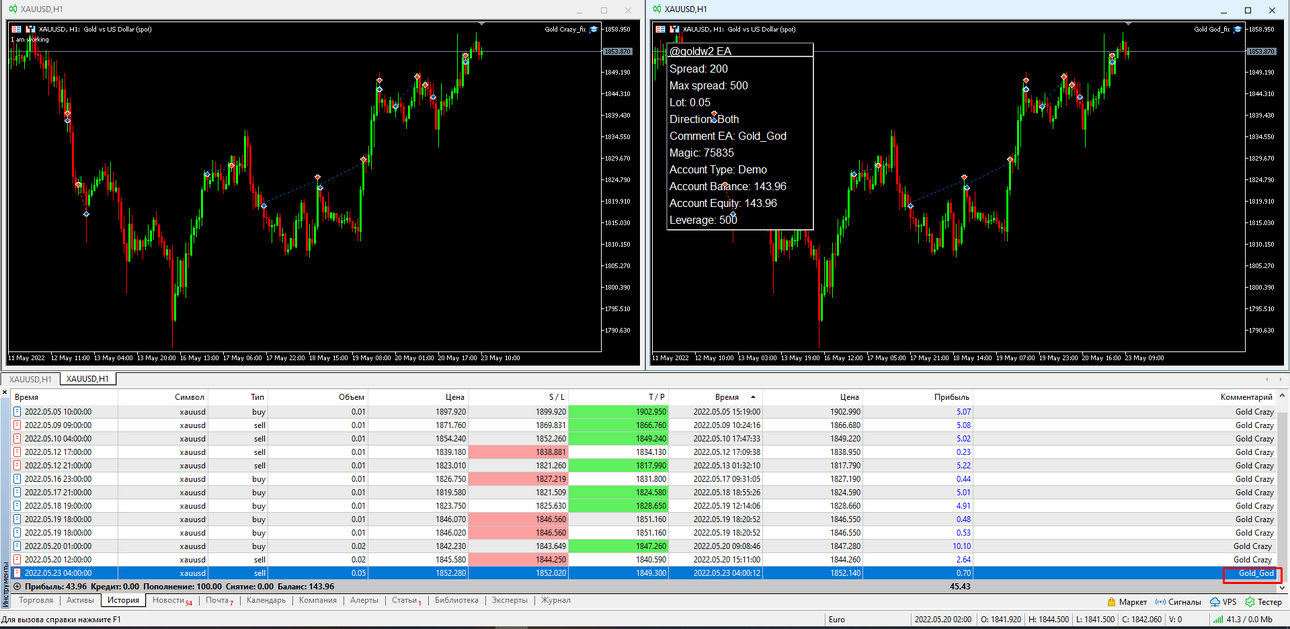Image resolution: width=1290 pixels, height=629 pixels.
Task: Open Strategy Tester icon
Action: point(1250,602)
